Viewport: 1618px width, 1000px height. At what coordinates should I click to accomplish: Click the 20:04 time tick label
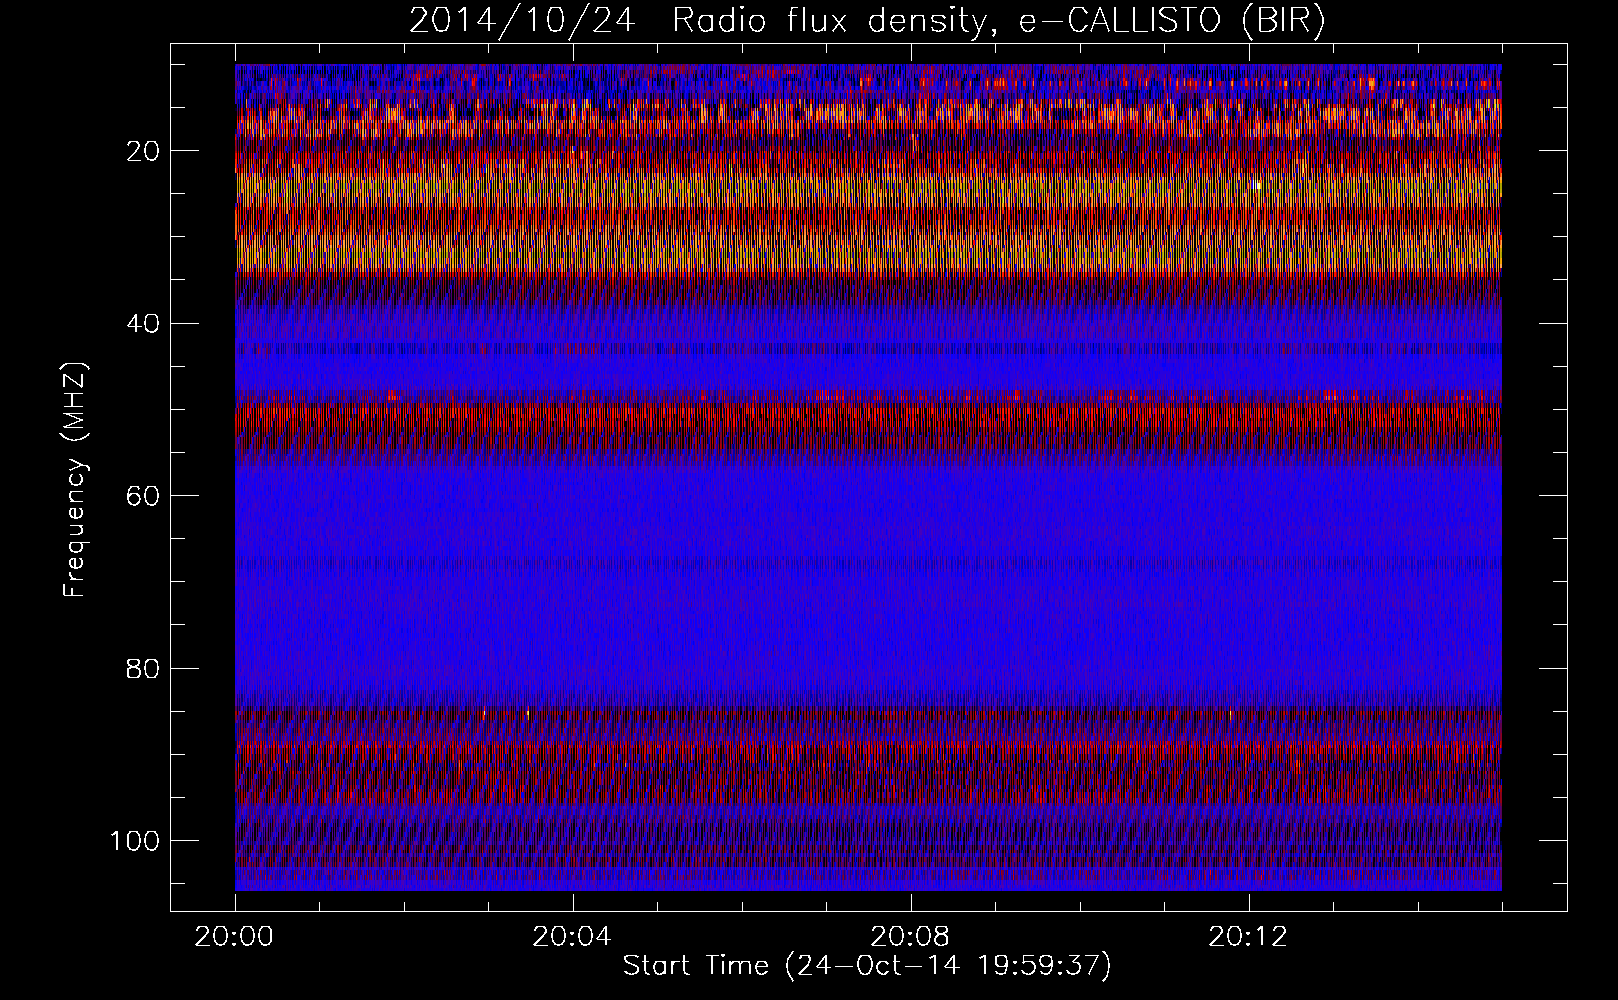573,937
